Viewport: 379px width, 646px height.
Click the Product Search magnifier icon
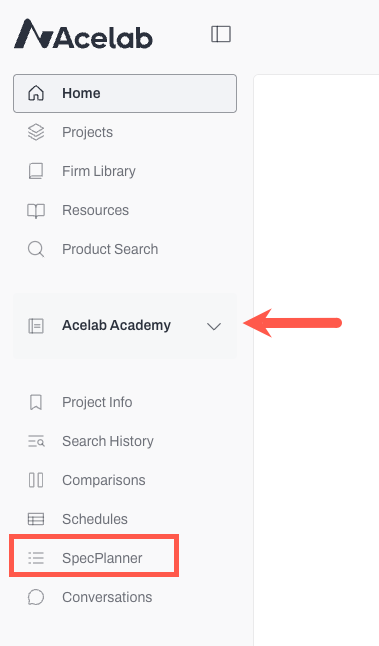(36, 249)
